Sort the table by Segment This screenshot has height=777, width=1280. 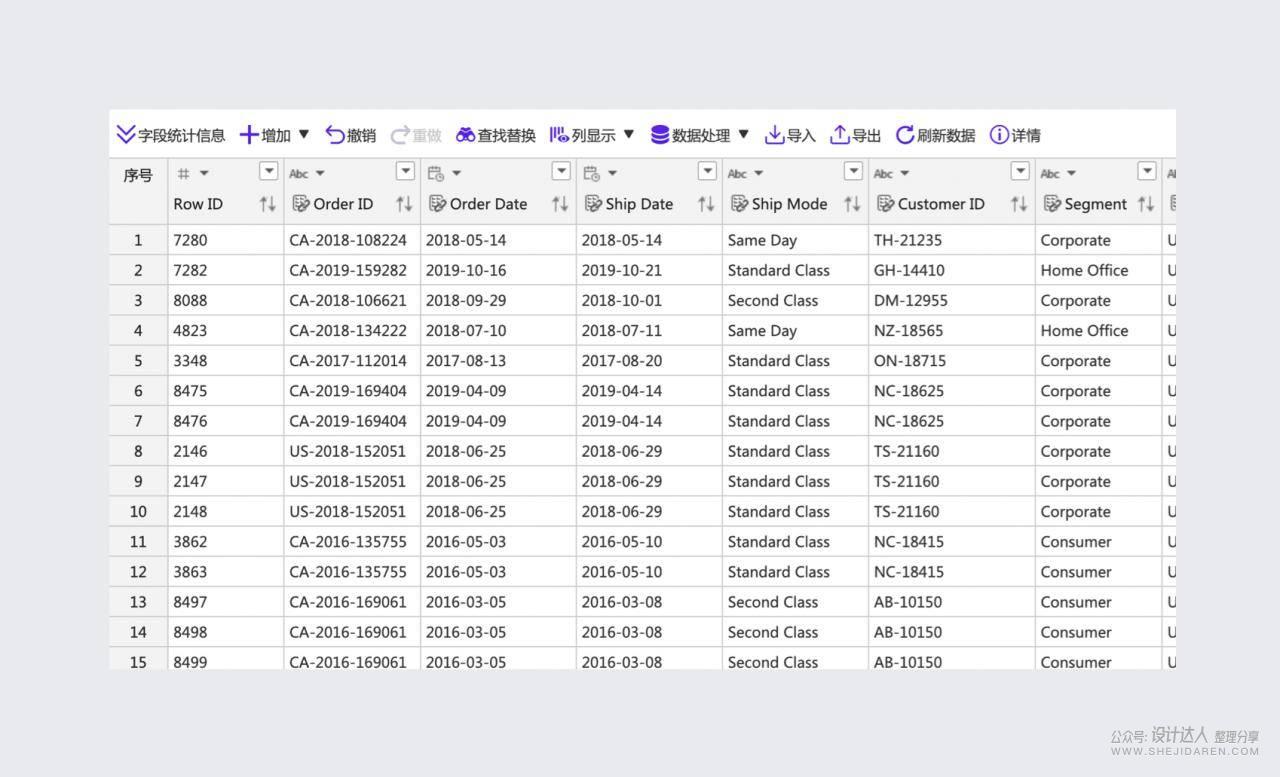tap(1146, 204)
